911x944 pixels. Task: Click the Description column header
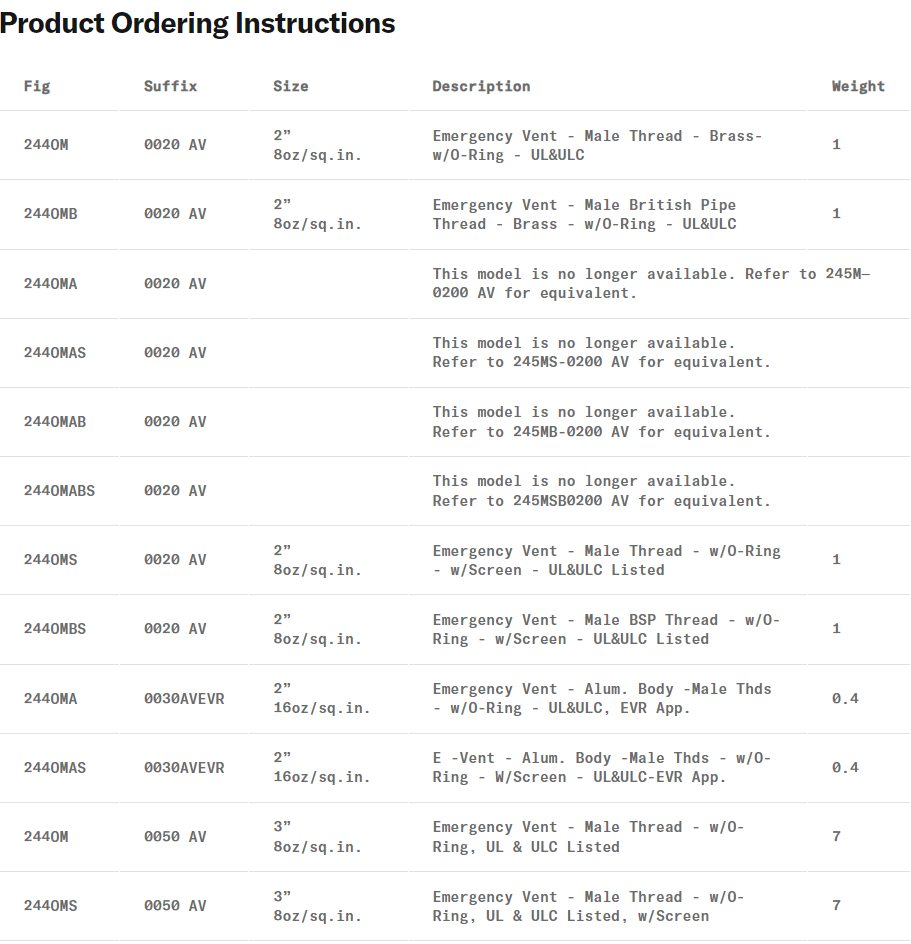481,86
